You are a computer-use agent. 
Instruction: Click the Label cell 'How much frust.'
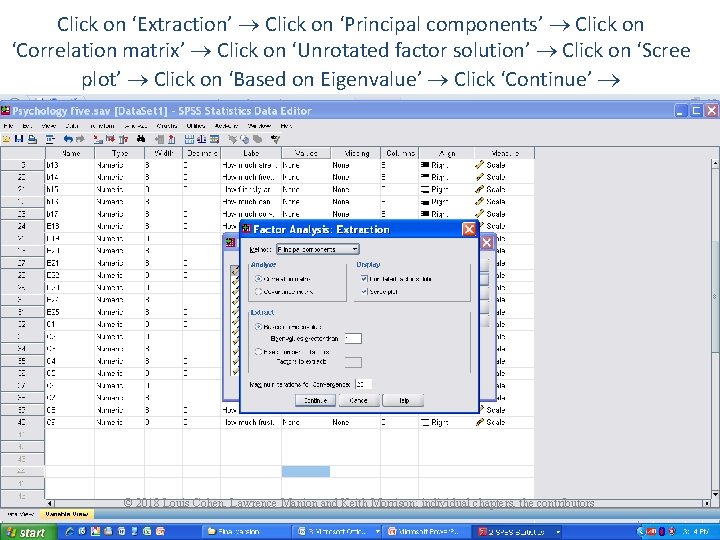(251, 422)
